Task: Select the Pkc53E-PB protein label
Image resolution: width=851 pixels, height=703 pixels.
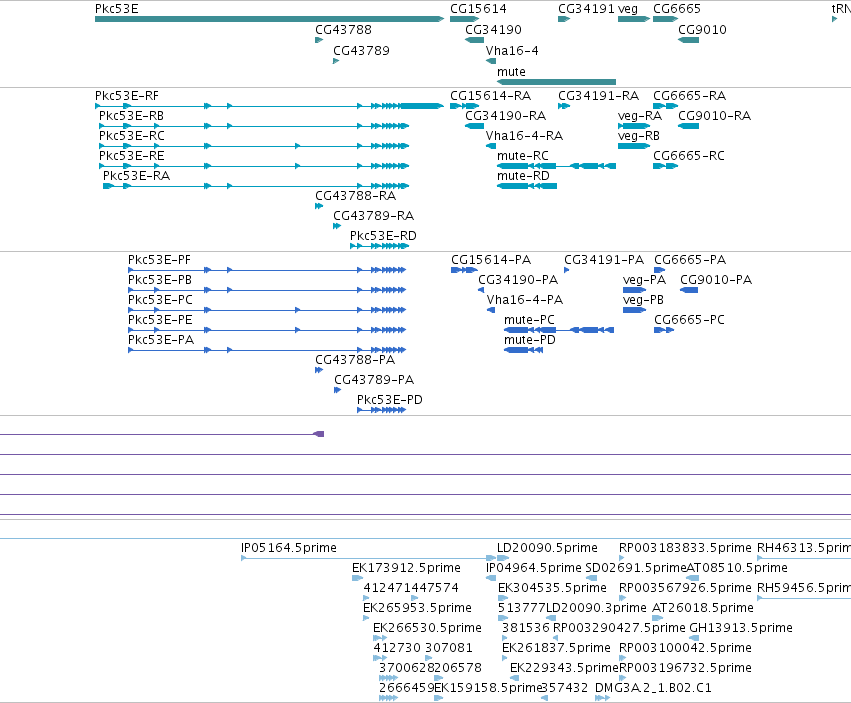Action: [160, 280]
